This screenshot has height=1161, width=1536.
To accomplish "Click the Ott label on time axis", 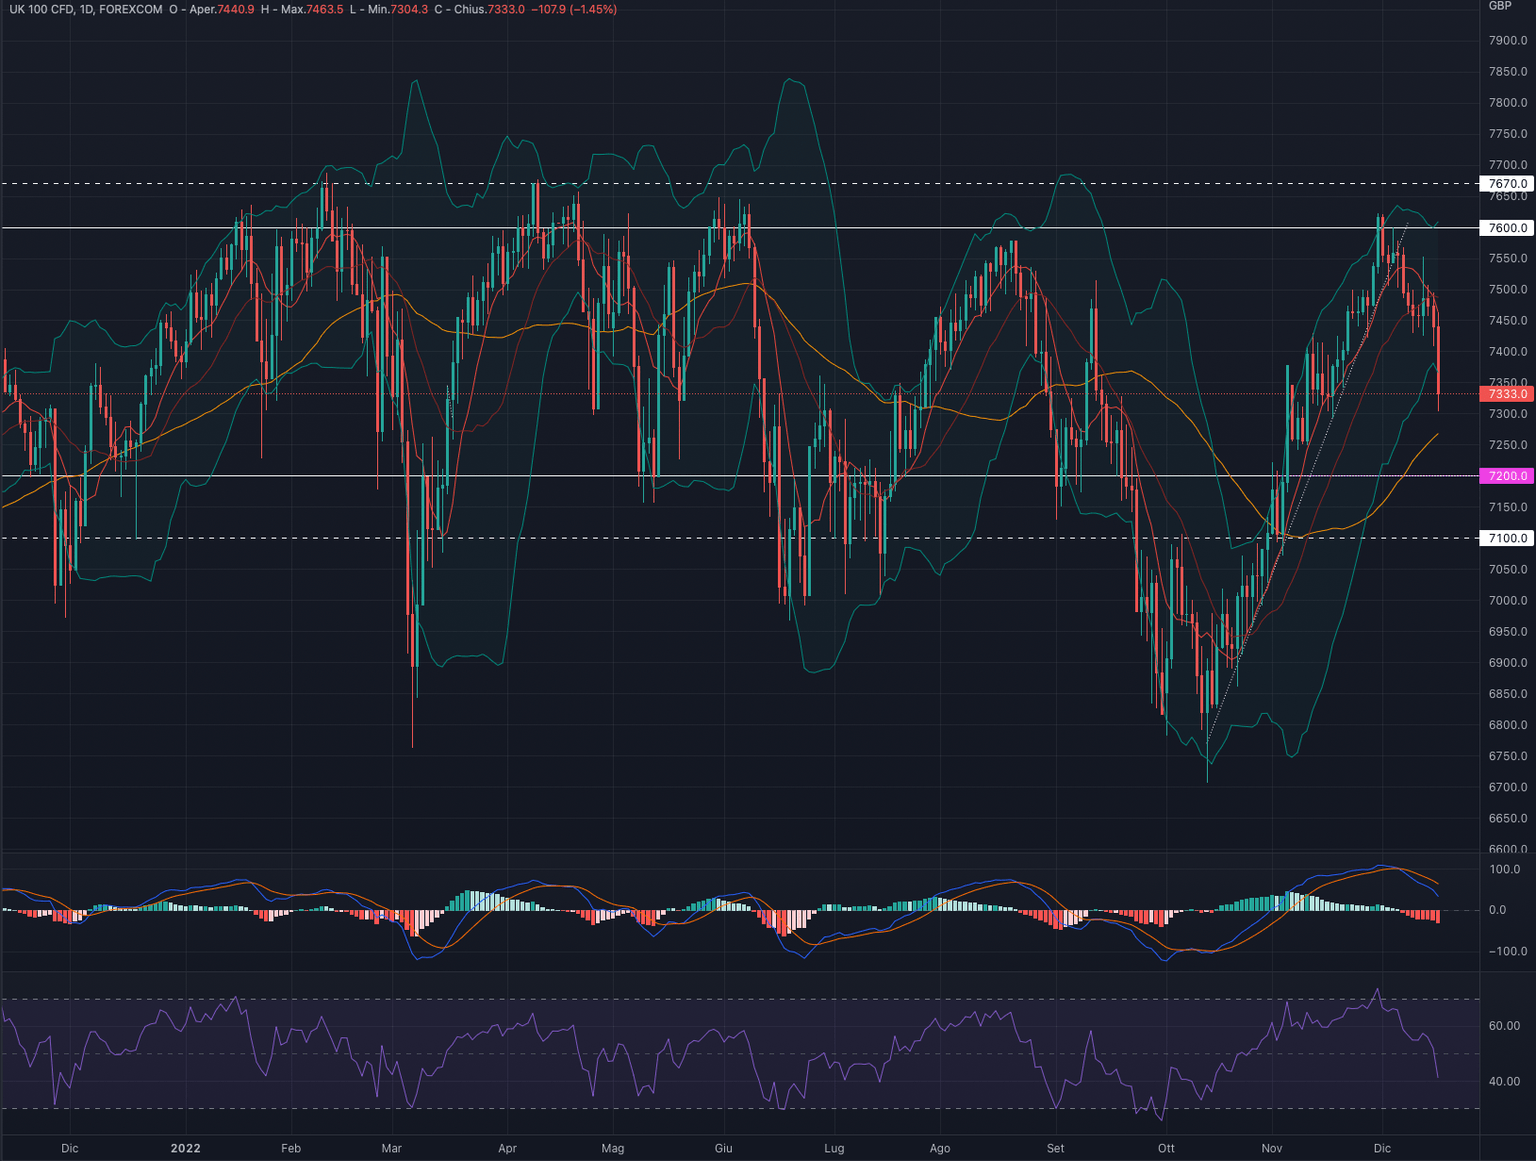I will [1166, 1148].
